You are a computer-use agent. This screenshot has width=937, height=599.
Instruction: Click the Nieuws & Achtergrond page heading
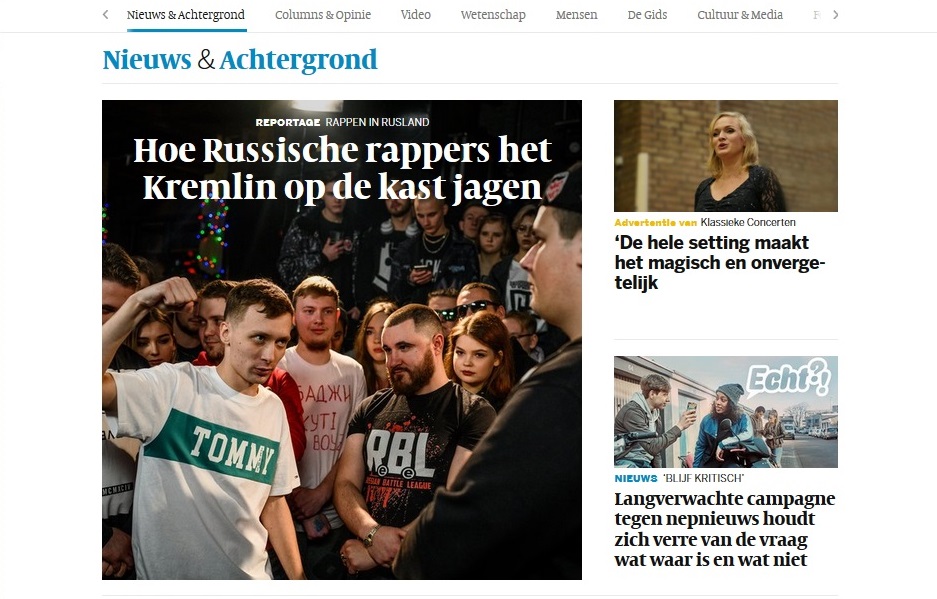pos(240,60)
